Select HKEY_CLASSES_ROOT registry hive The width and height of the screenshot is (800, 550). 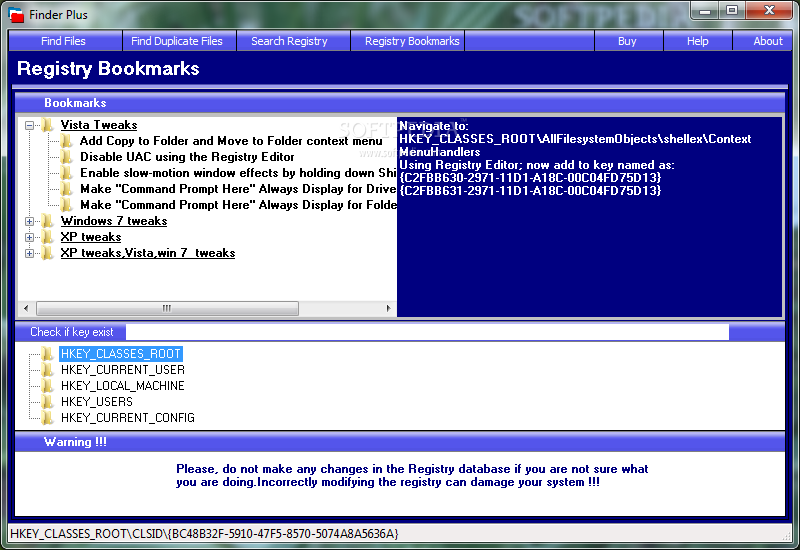121,354
